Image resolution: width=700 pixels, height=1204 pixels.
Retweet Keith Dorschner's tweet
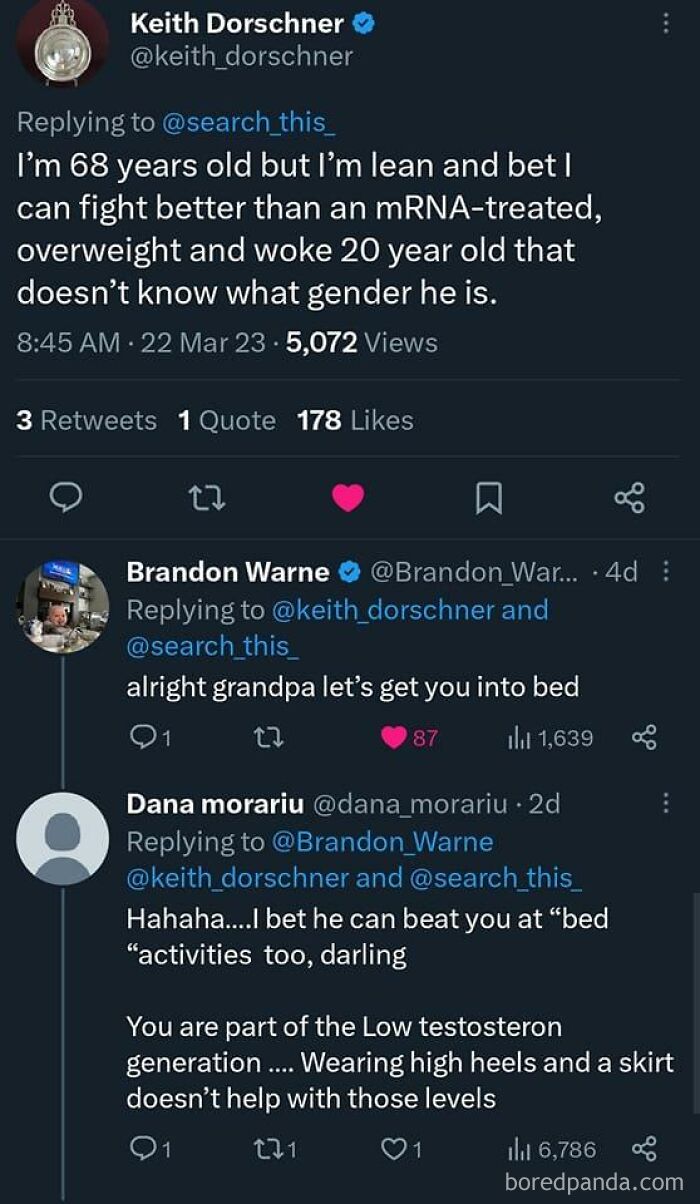tap(207, 497)
